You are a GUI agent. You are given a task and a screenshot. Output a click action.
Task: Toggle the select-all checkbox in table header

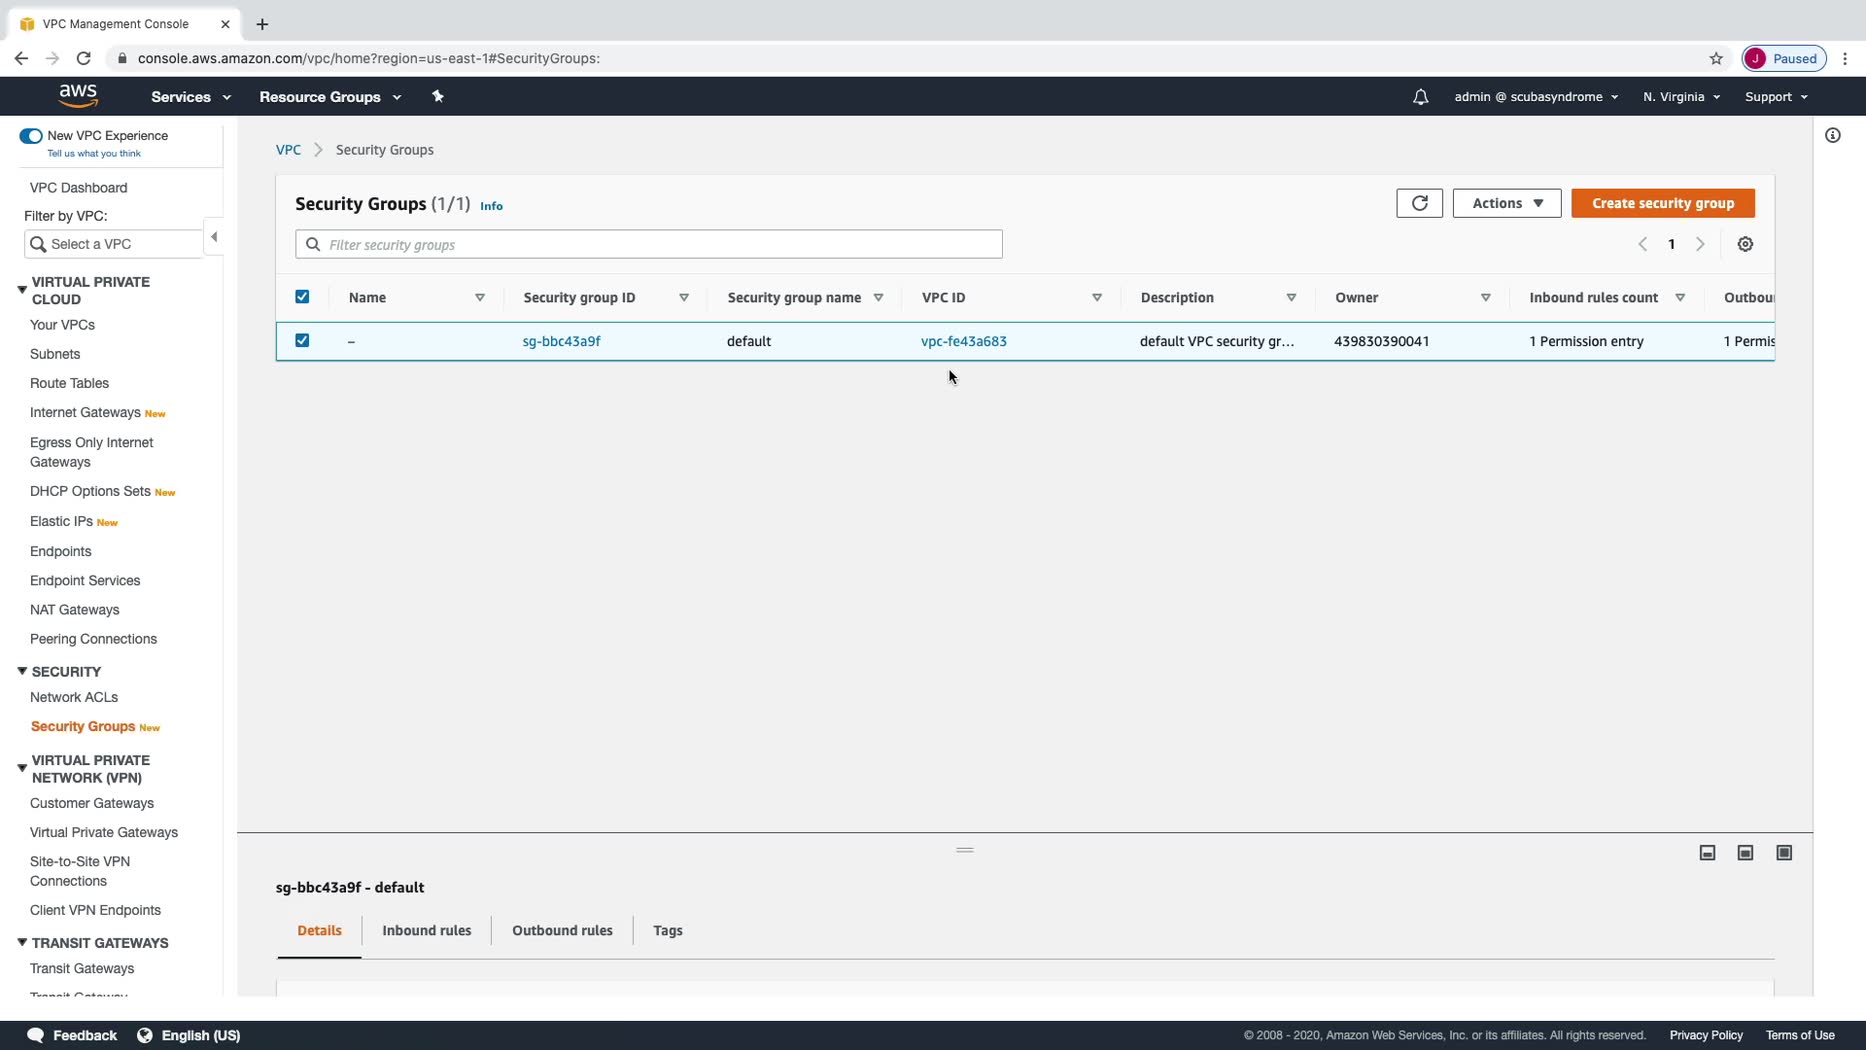302,297
